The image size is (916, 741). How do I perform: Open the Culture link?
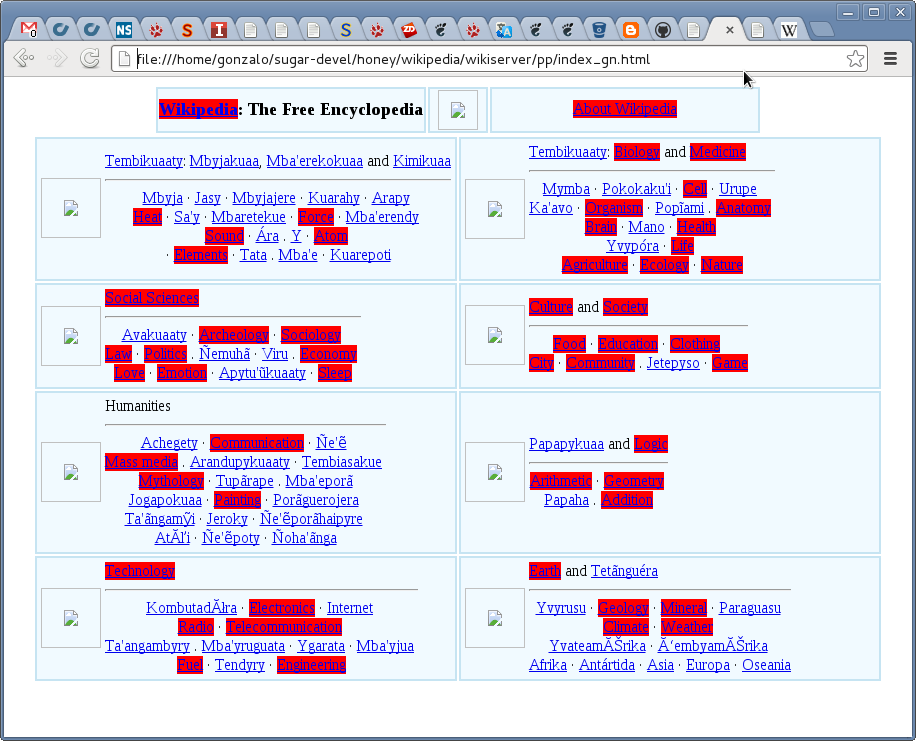551,307
